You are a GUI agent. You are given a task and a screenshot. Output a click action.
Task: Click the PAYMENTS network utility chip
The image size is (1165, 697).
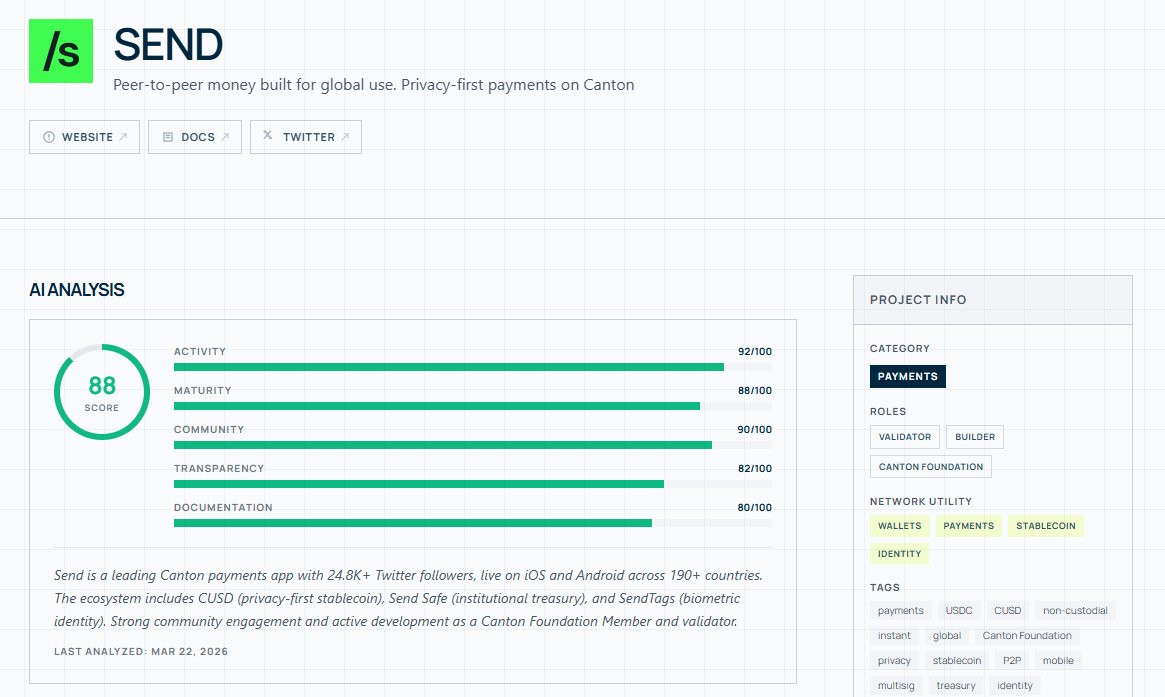pos(968,526)
